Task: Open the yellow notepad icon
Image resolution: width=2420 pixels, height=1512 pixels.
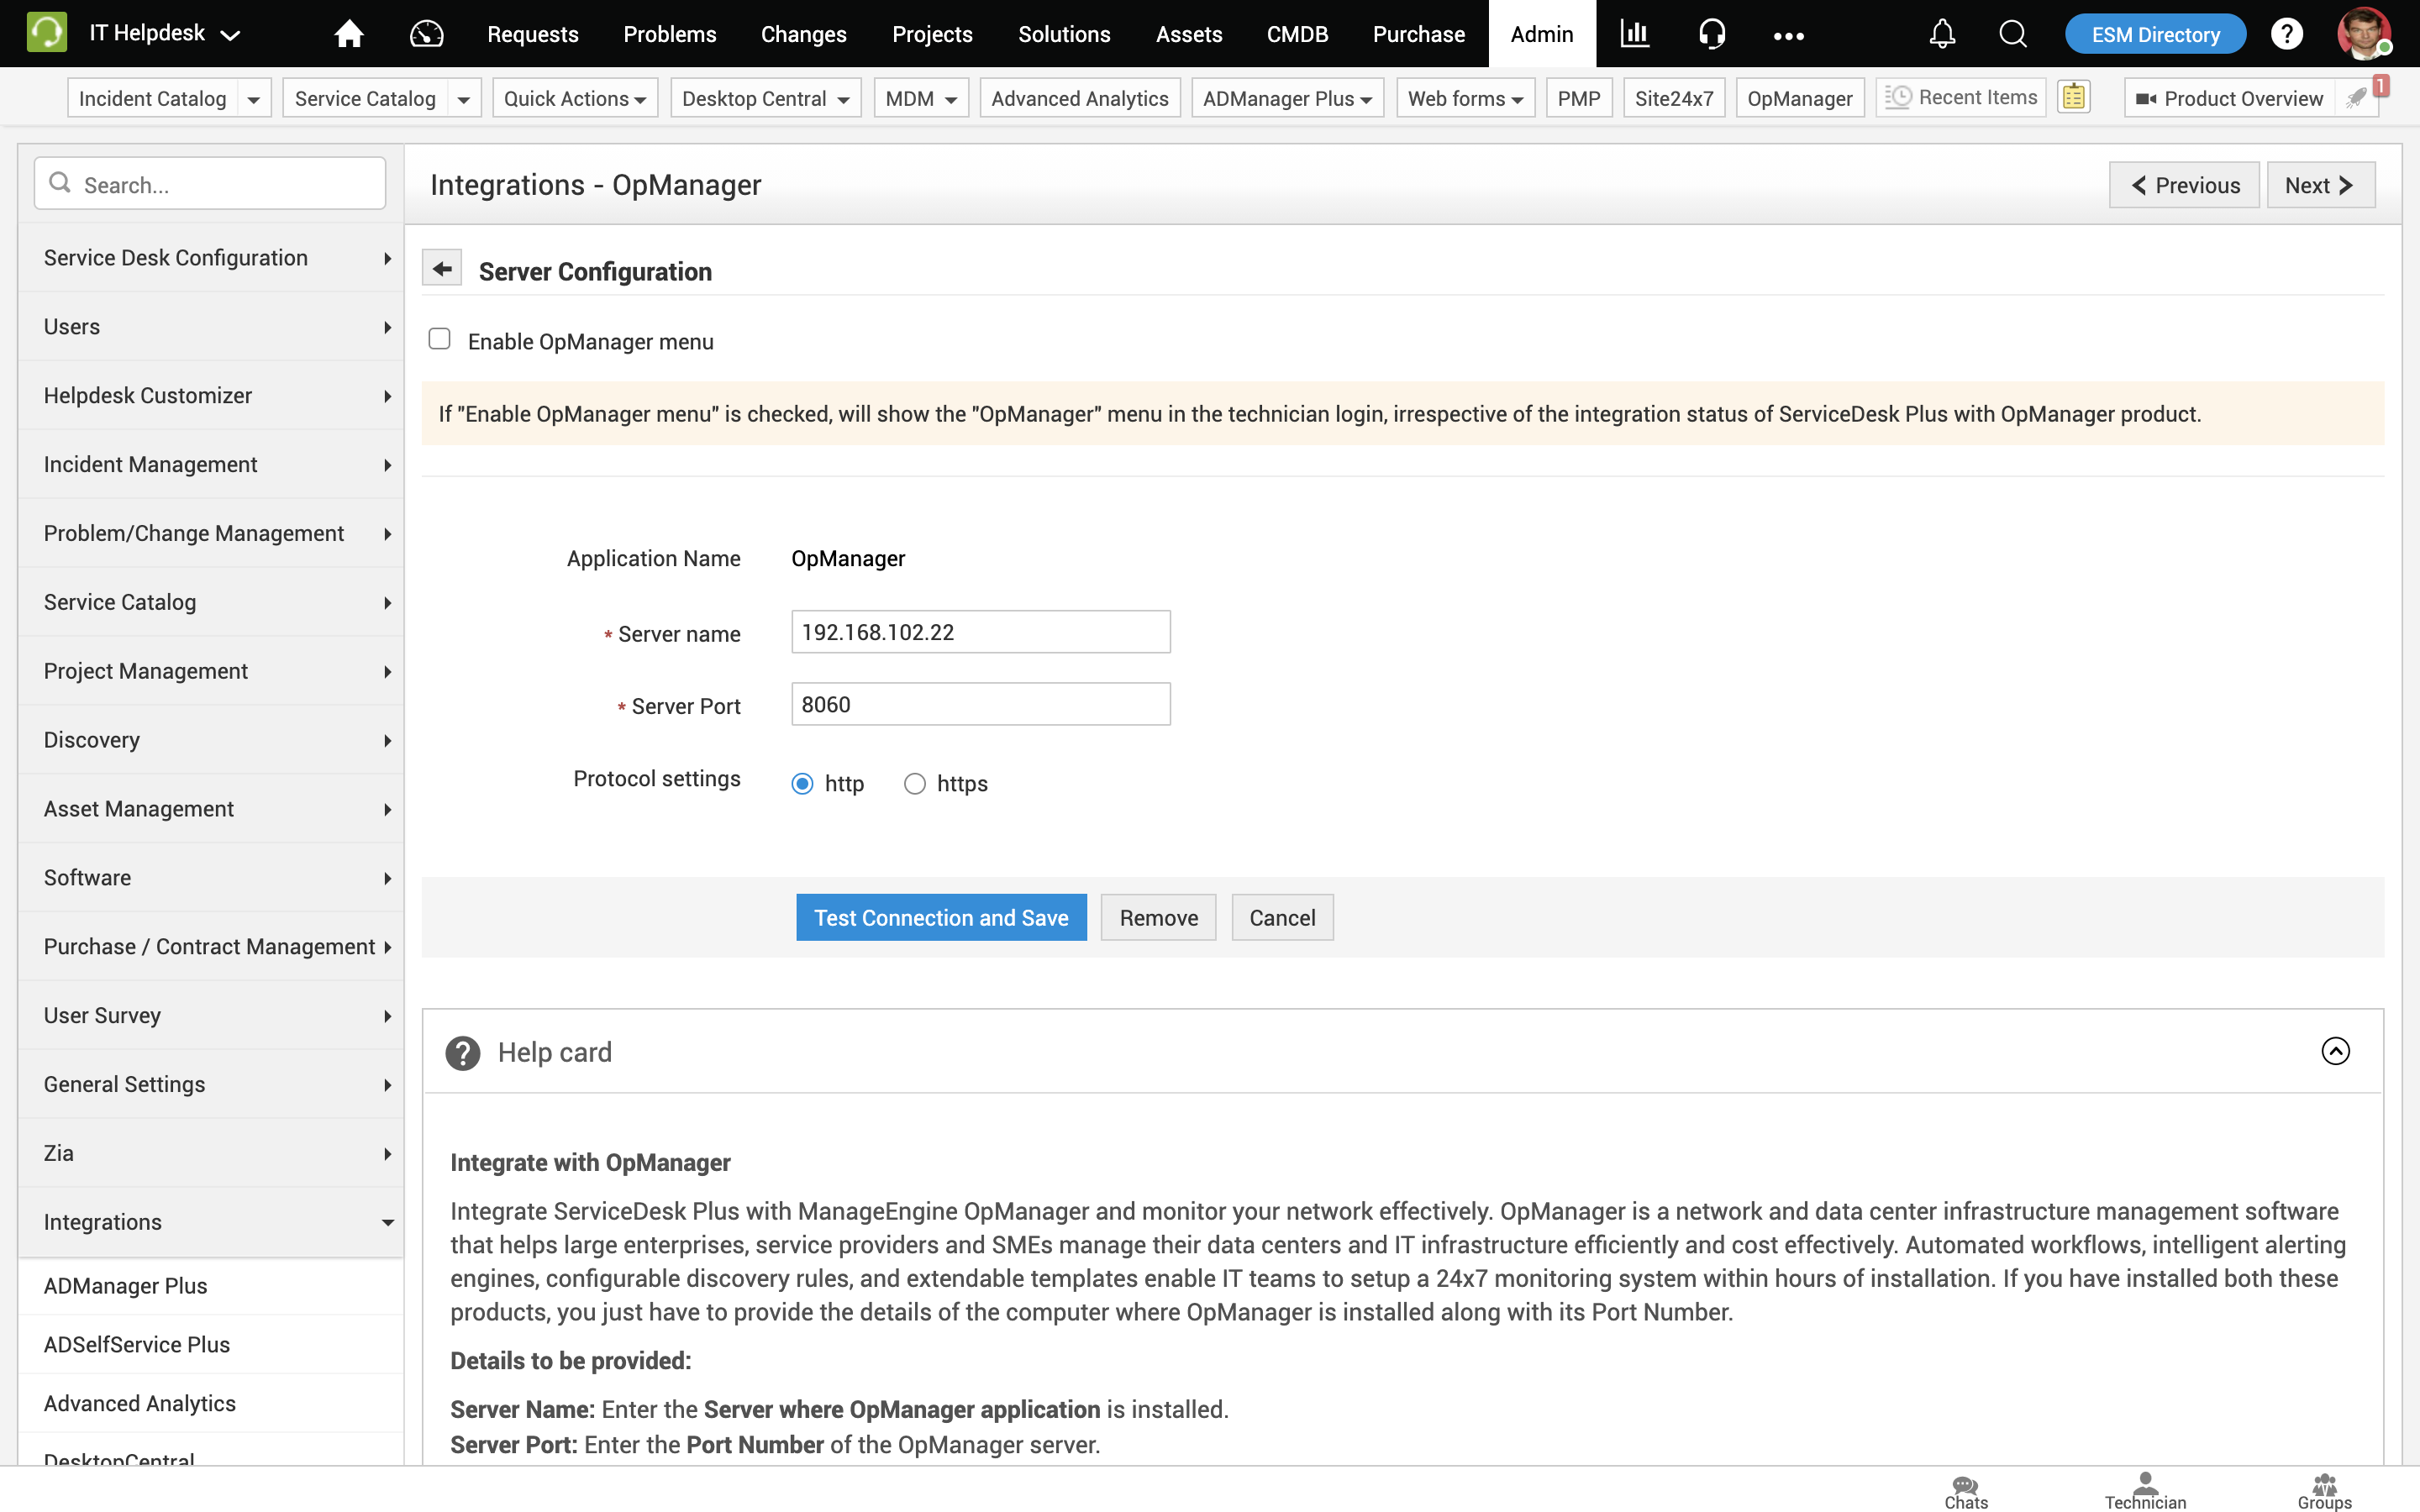Action: [x=2073, y=97]
